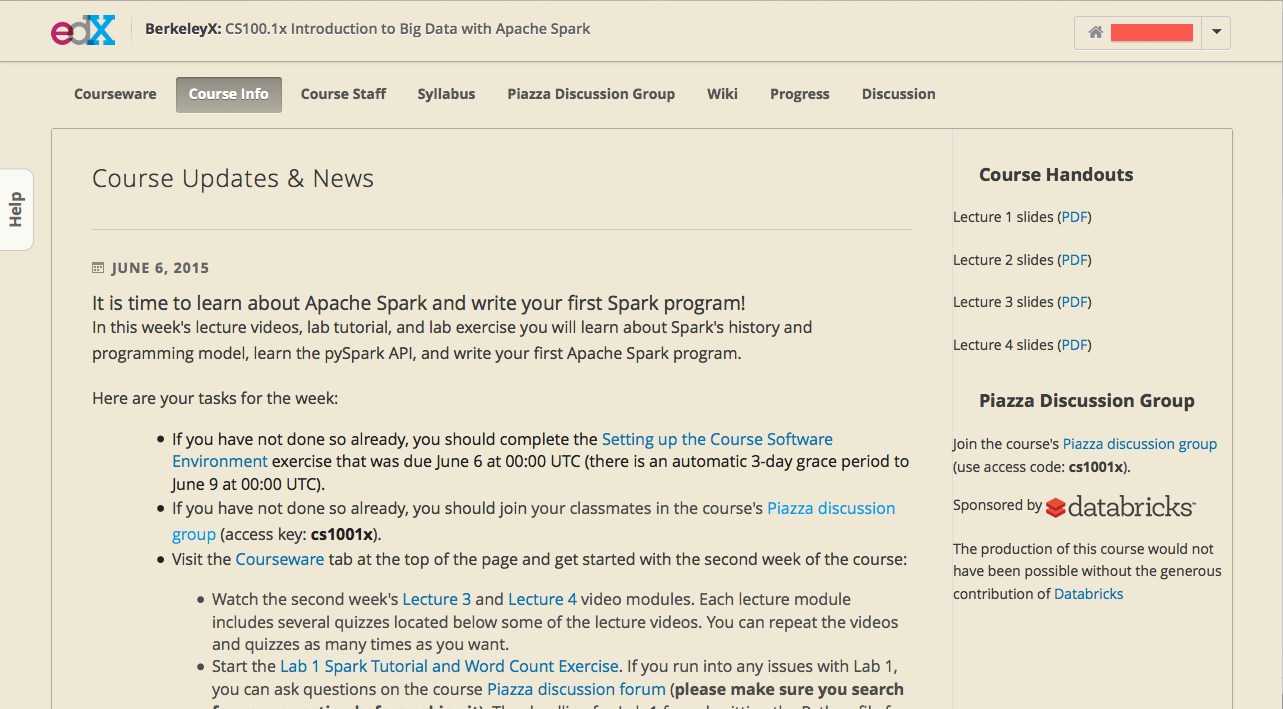Follow the sidebar Piazza discussion group link

[x=1139, y=444]
